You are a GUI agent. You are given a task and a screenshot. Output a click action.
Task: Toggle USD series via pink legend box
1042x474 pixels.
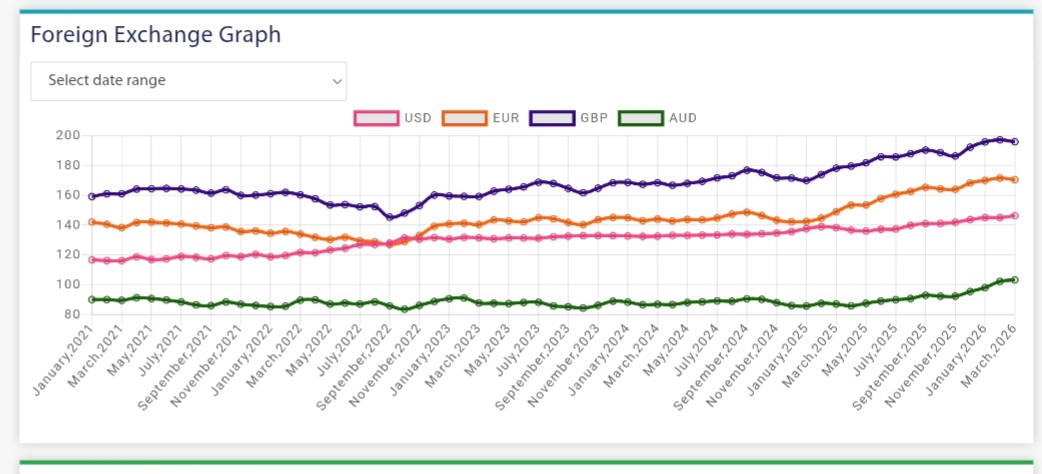coord(376,118)
